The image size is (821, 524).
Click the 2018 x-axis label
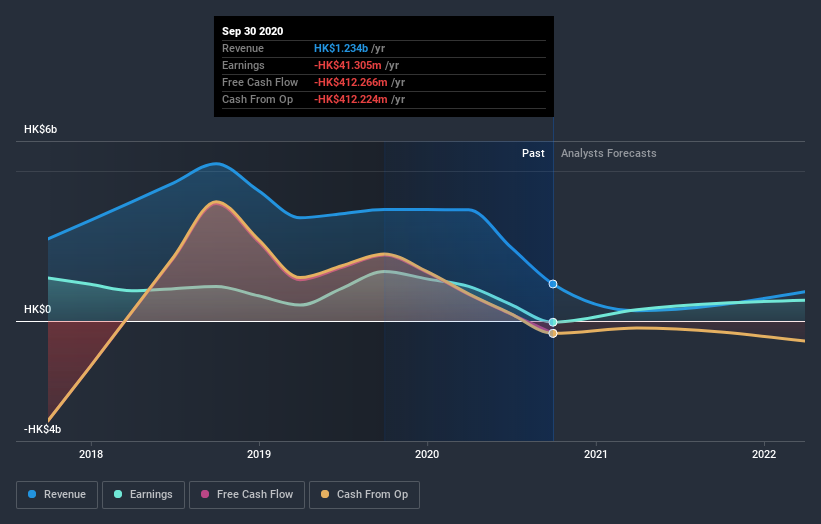click(x=91, y=454)
